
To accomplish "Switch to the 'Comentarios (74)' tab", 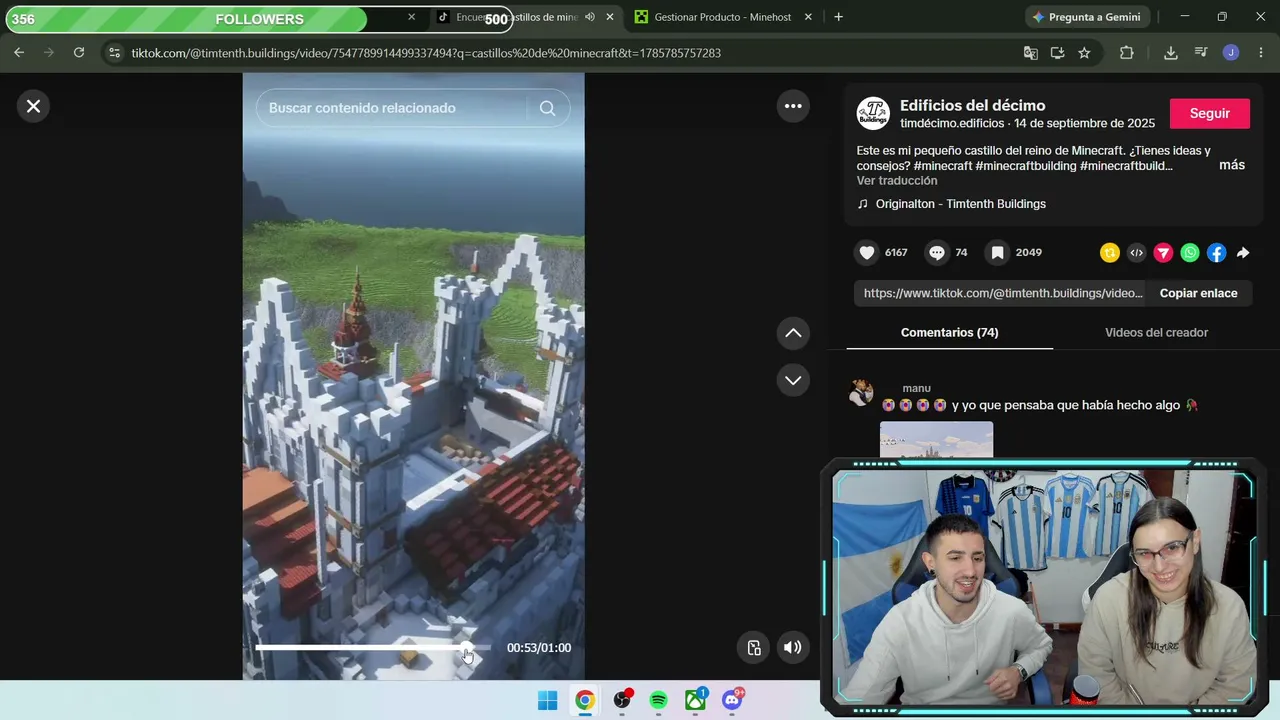I will [x=950, y=332].
